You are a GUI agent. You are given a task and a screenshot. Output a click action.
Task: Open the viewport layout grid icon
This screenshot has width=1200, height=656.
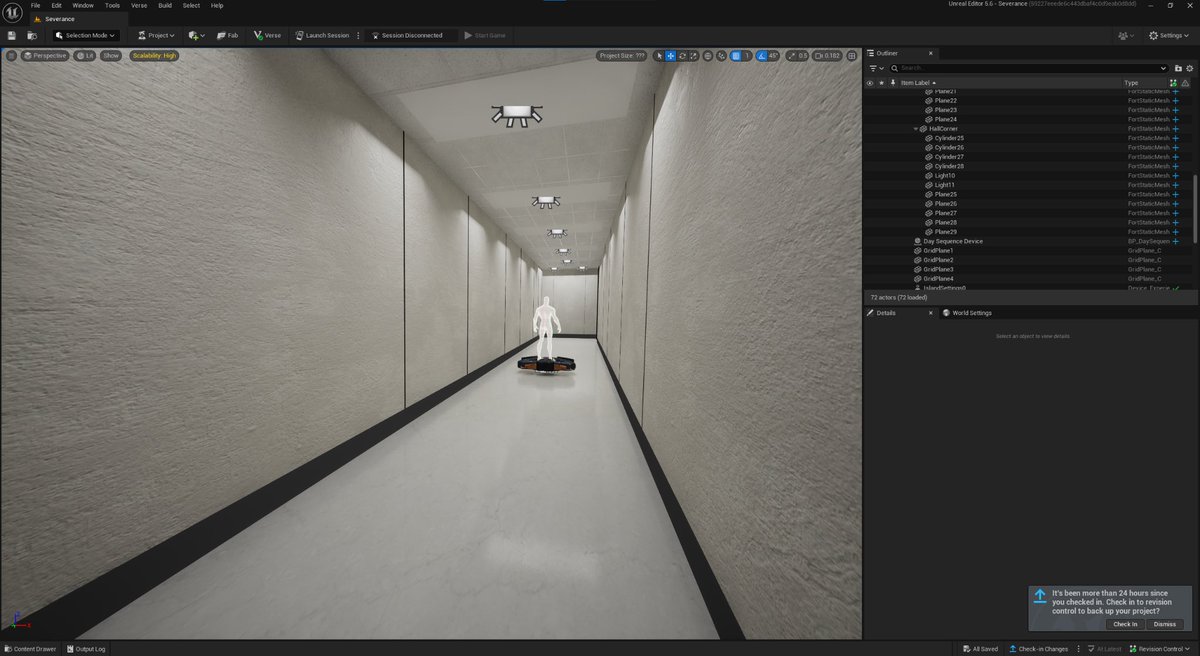click(x=852, y=56)
